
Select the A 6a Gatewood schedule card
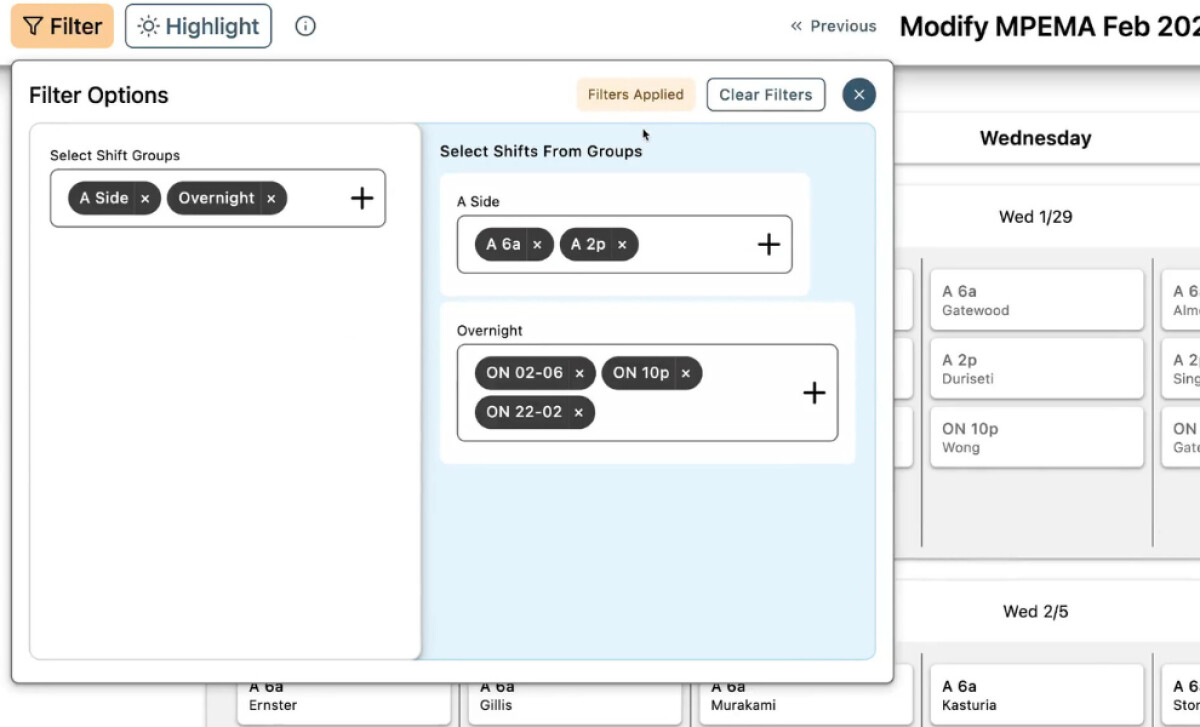[1036, 300]
